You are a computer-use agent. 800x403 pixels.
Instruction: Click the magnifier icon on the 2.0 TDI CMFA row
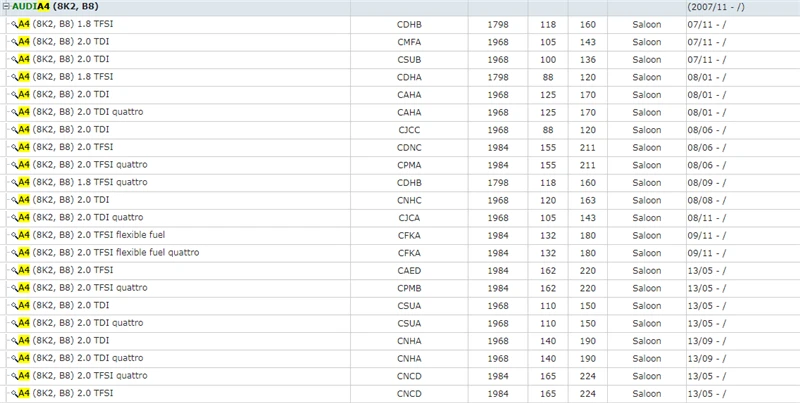click(x=14, y=42)
